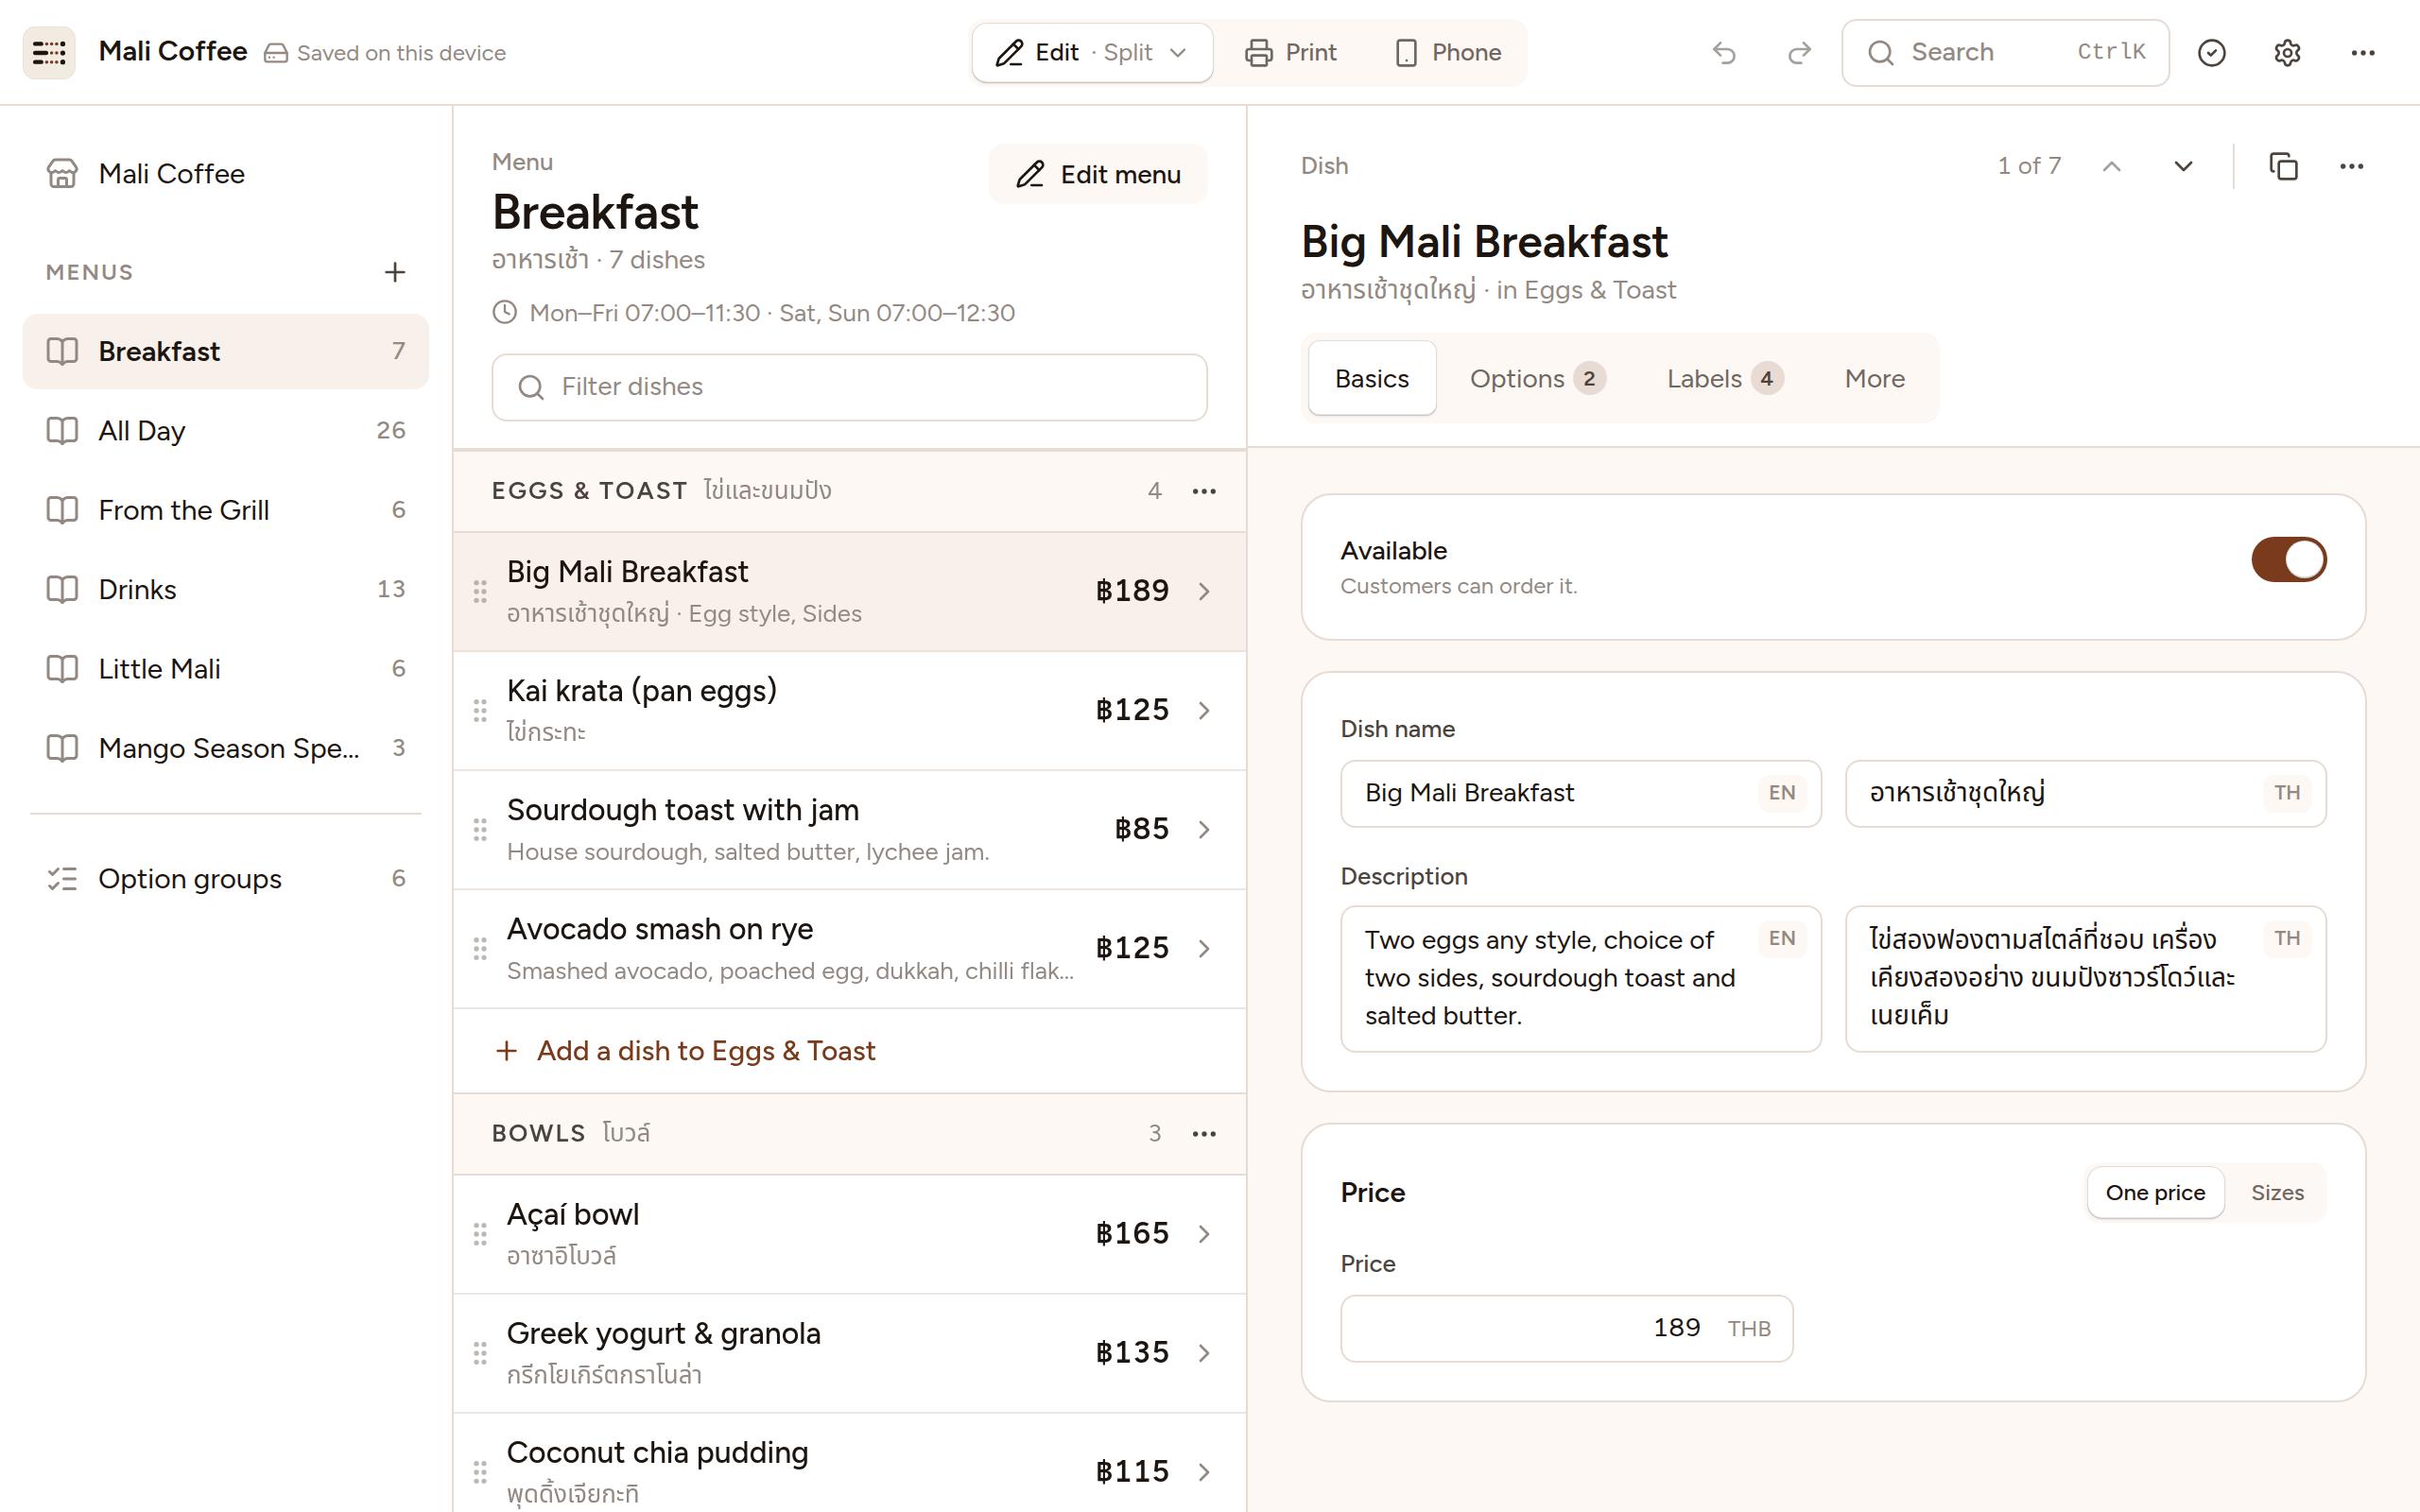Switch to Phone preview

click(x=1448, y=52)
